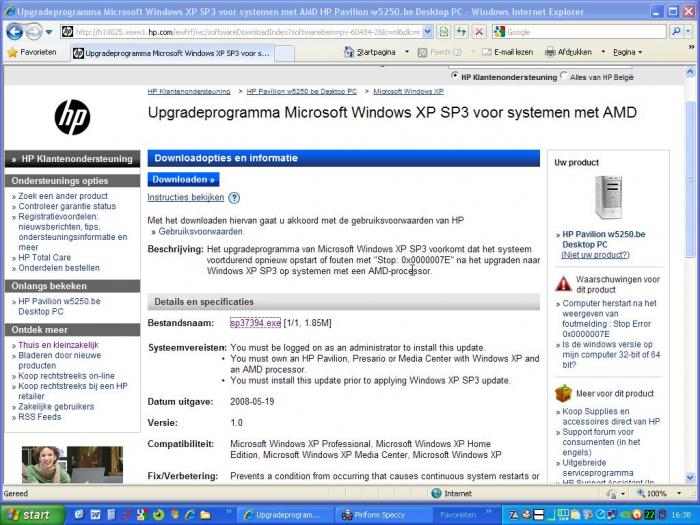This screenshot has height=525, width=700.
Task: Click the blue Downloaden button
Action: pos(183,179)
